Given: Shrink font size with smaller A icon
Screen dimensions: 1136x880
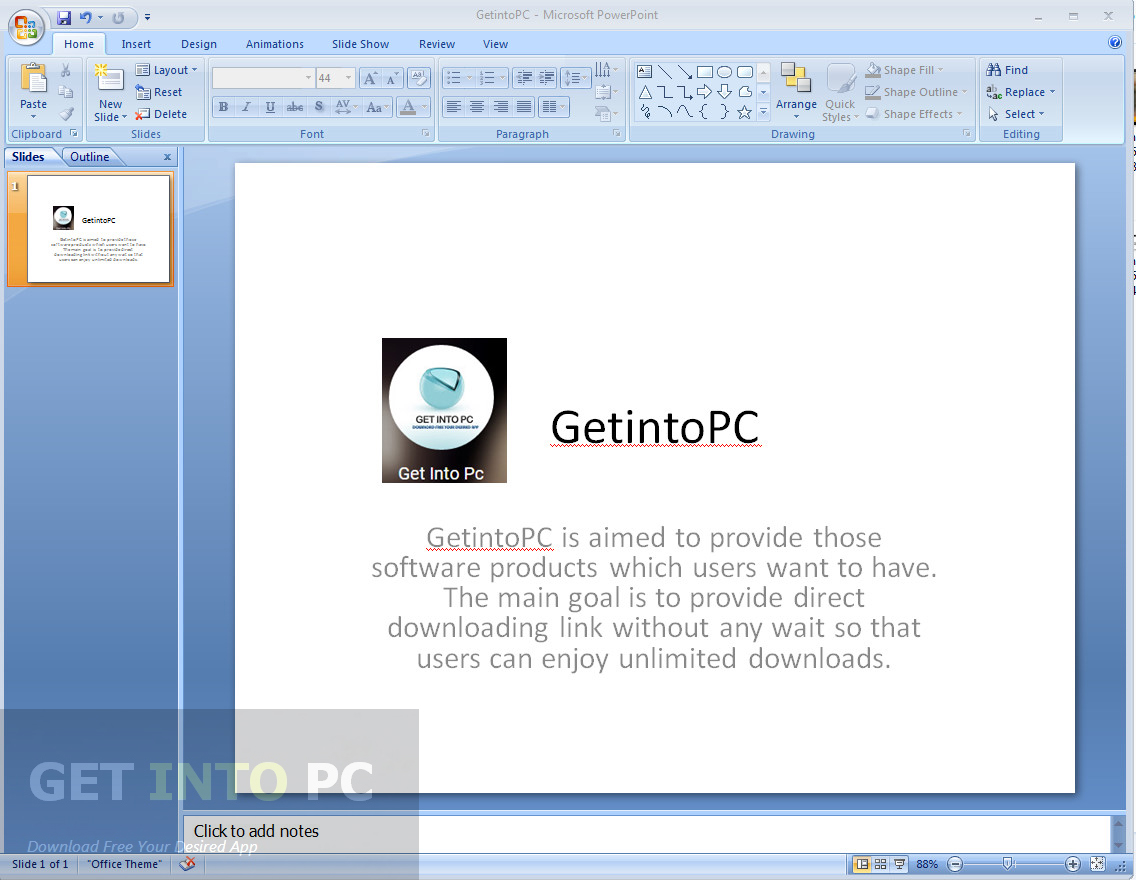Looking at the screenshot, I should tap(392, 78).
